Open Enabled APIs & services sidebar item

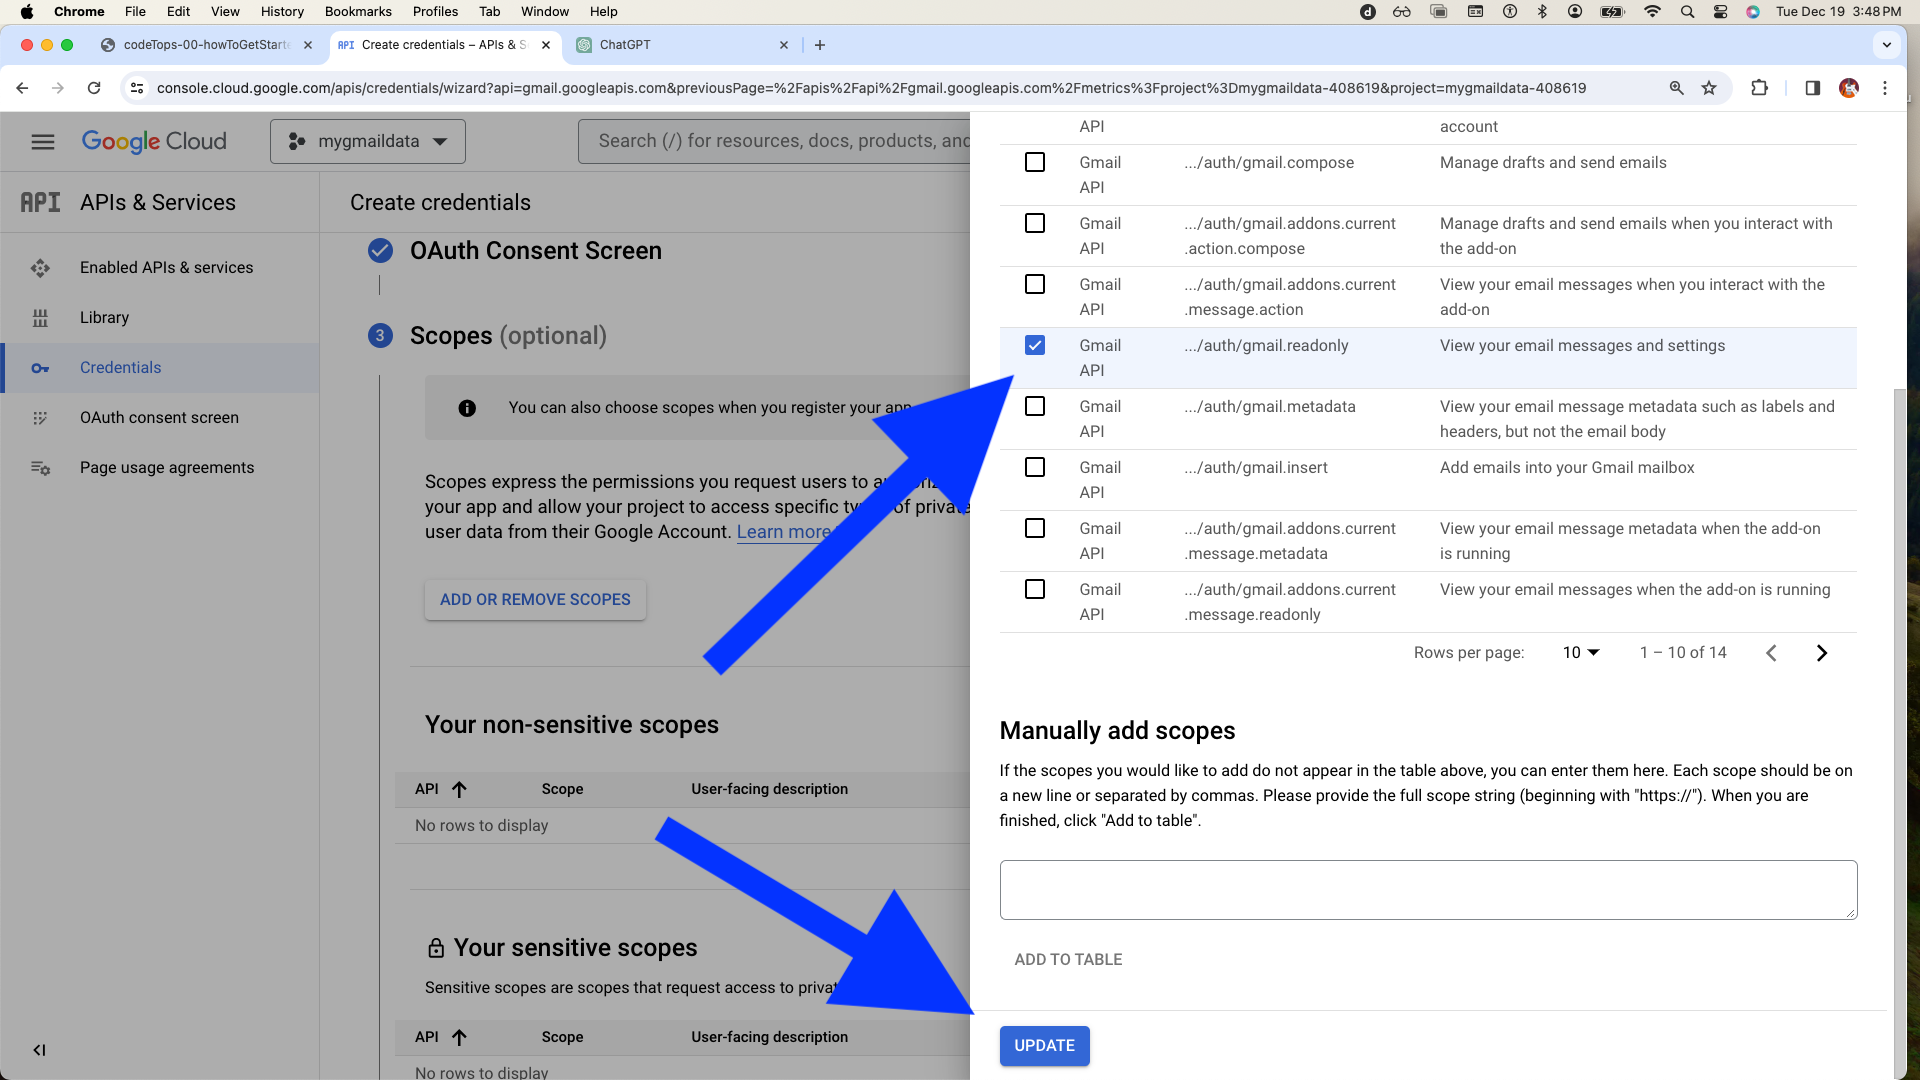coord(160,268)
